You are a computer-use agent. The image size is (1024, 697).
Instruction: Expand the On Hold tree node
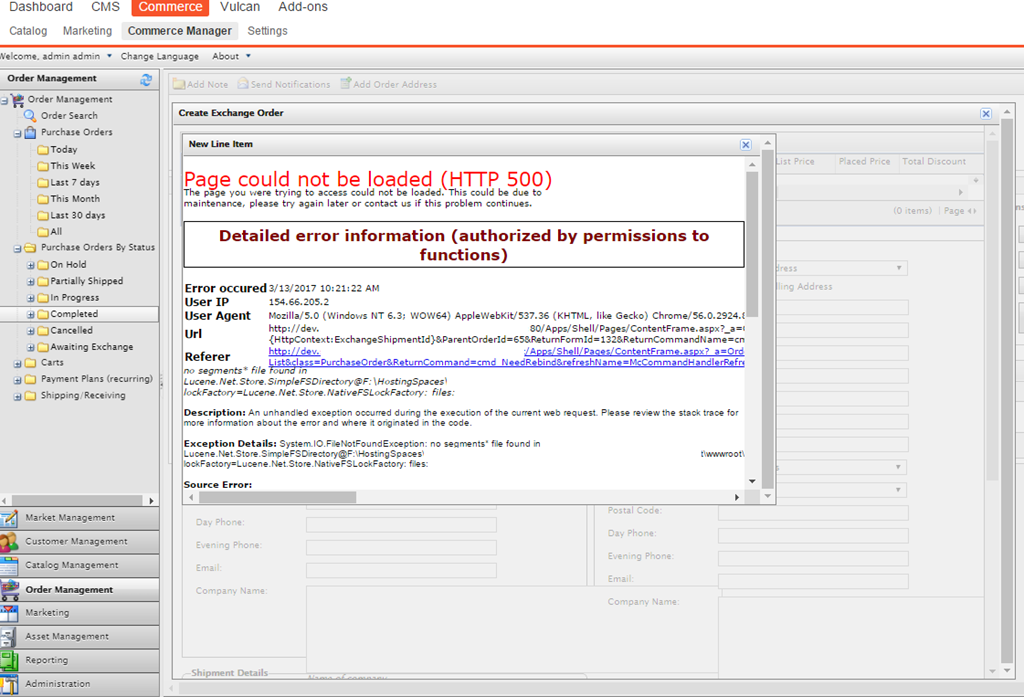pos(30,265)
